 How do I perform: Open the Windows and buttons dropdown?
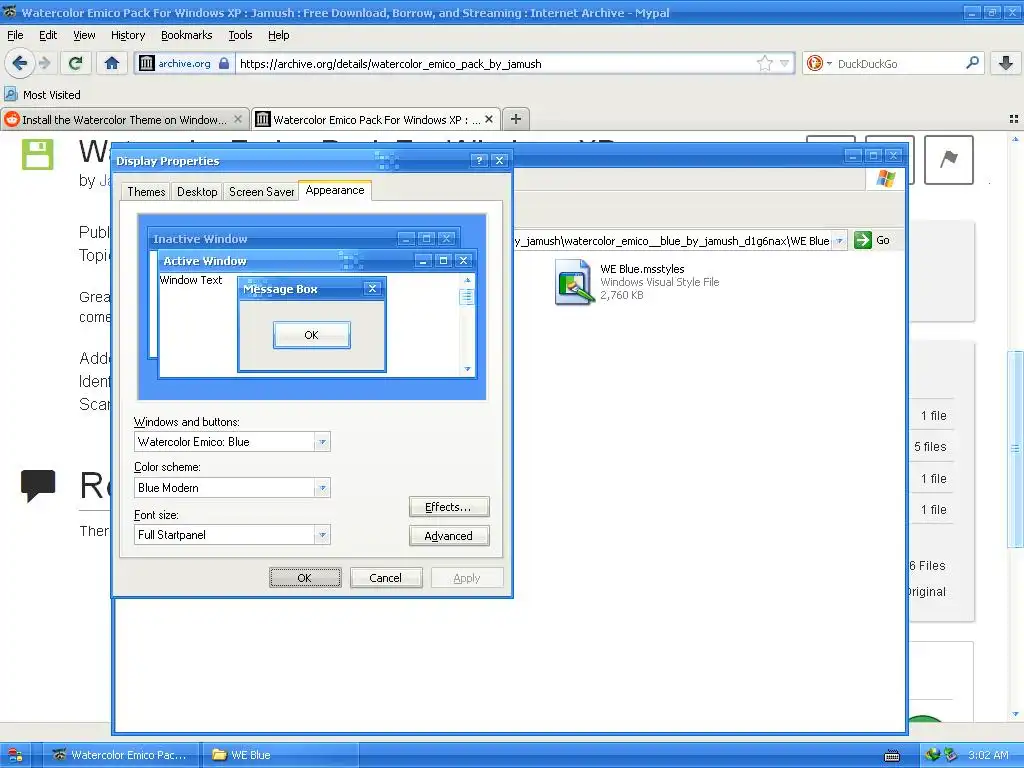point(322,442)
